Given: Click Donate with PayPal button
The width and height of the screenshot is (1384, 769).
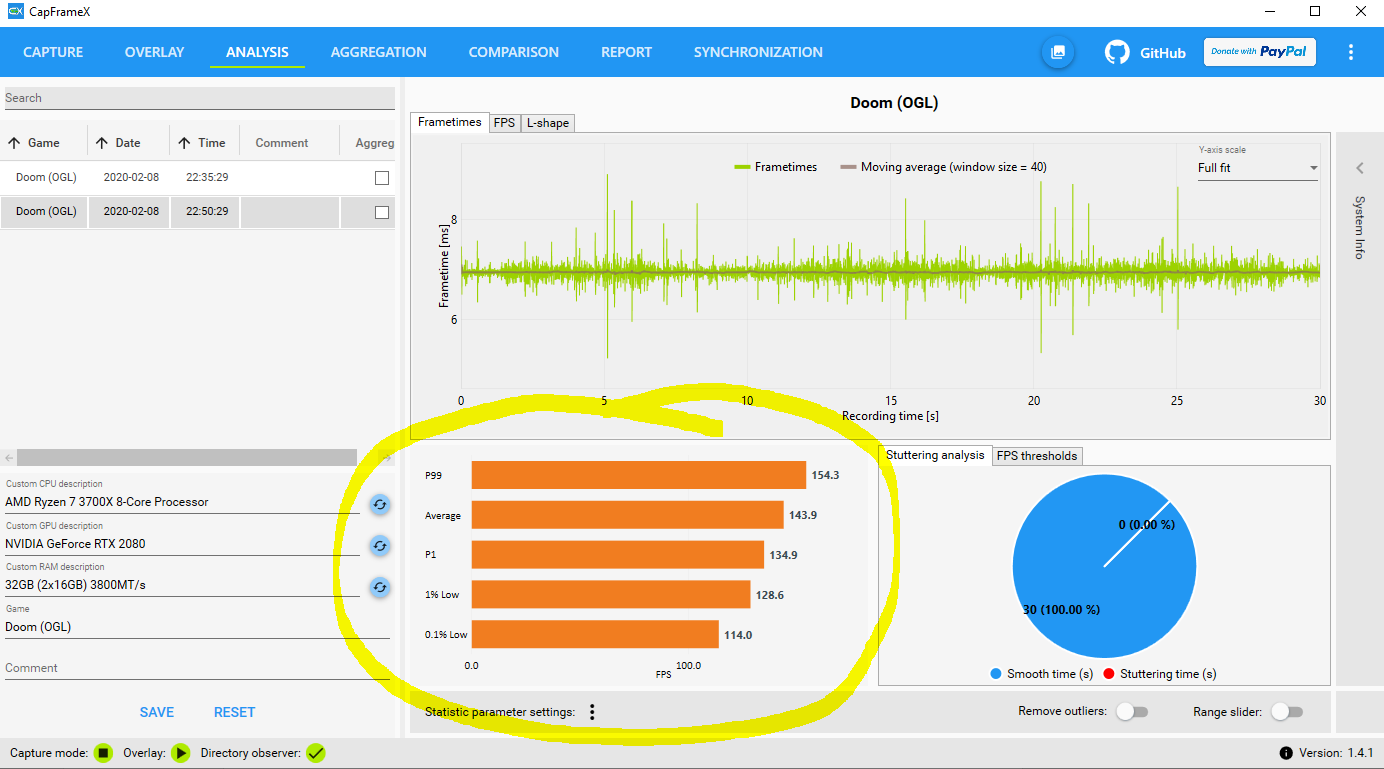Looking at the screenshot, I should click(x=1260, y=52).
